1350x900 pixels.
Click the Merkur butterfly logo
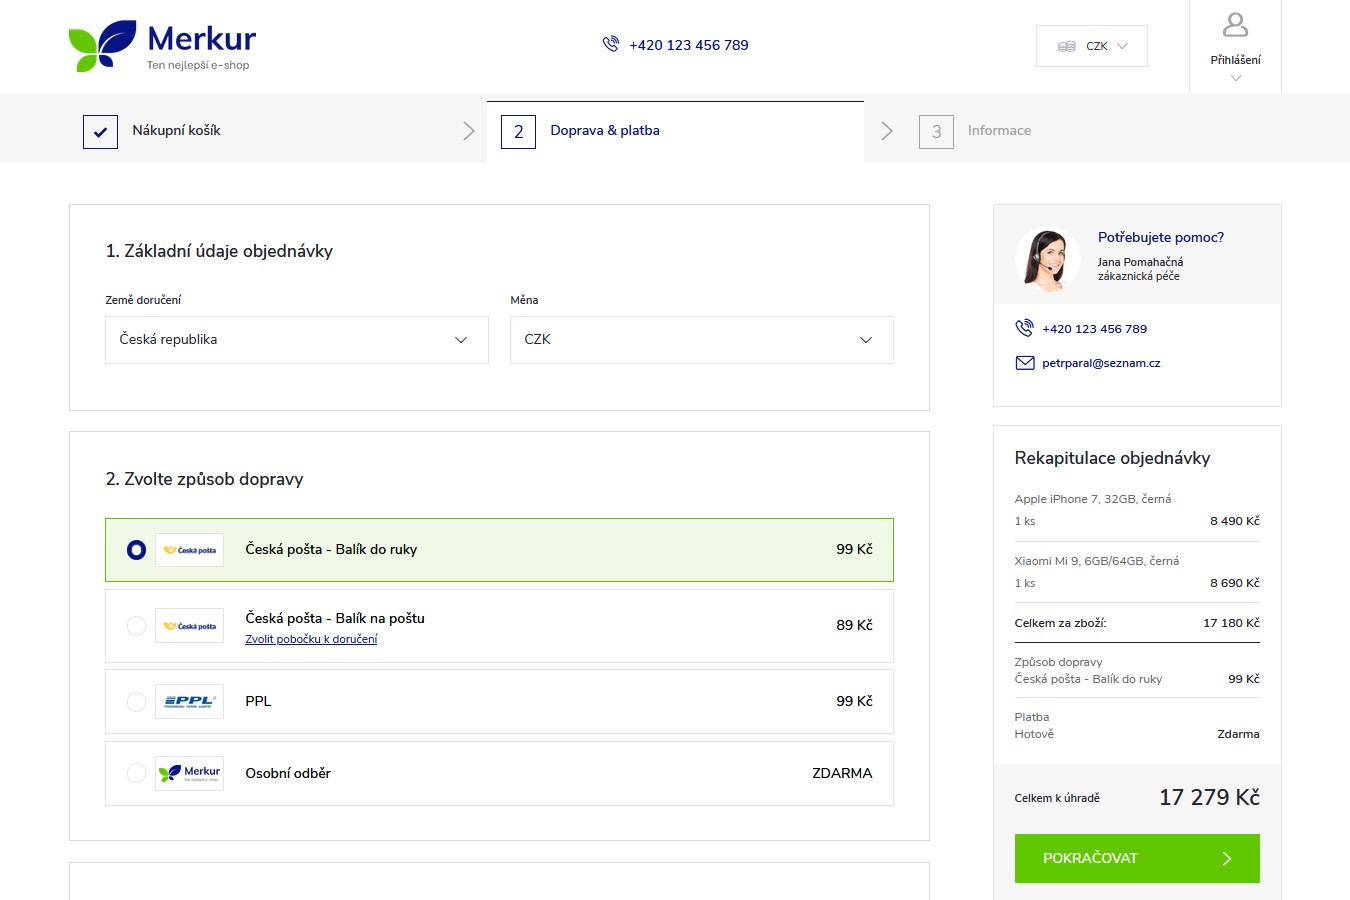coord(102,46)
